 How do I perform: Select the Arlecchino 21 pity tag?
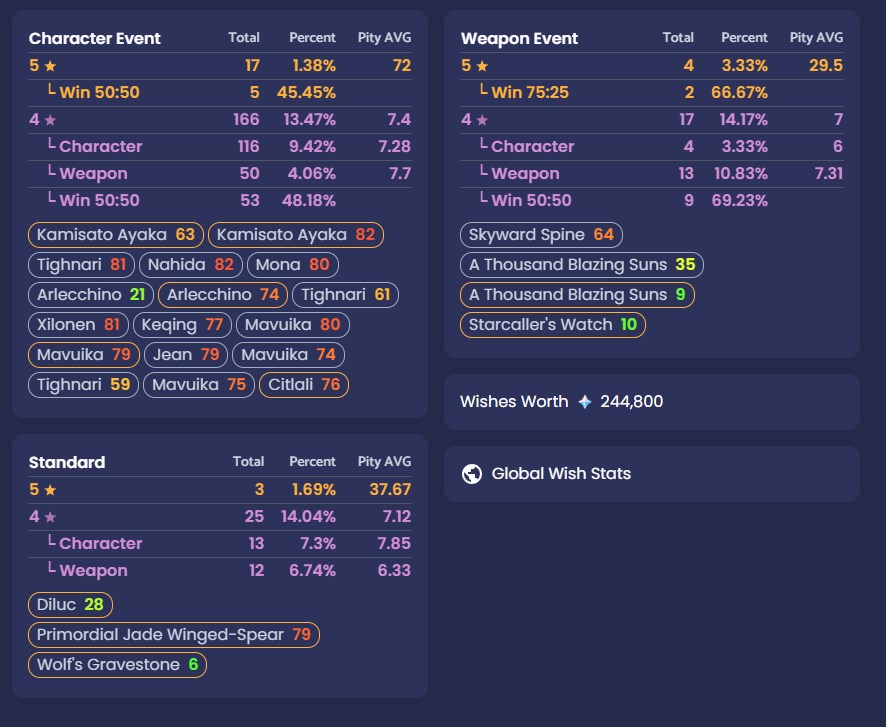pyautogui.click(x=91, y=295)
